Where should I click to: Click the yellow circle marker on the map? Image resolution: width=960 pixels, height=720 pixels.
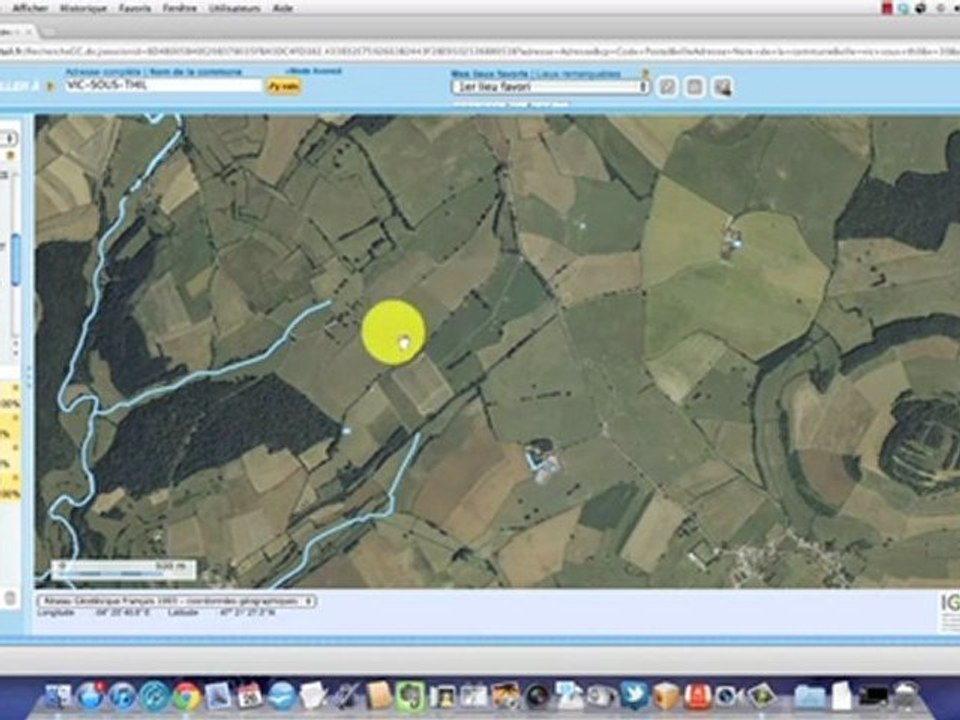[393, 332]
